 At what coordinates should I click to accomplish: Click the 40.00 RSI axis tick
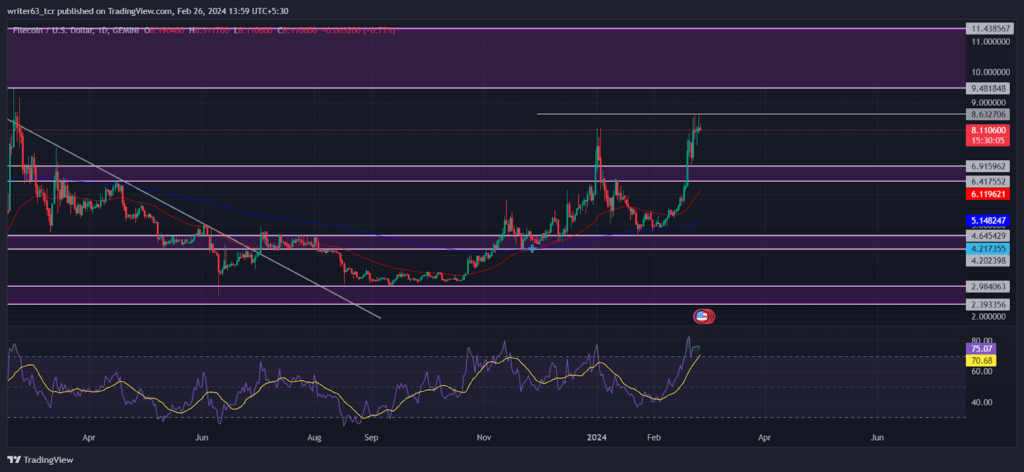(x=982, y=402)
